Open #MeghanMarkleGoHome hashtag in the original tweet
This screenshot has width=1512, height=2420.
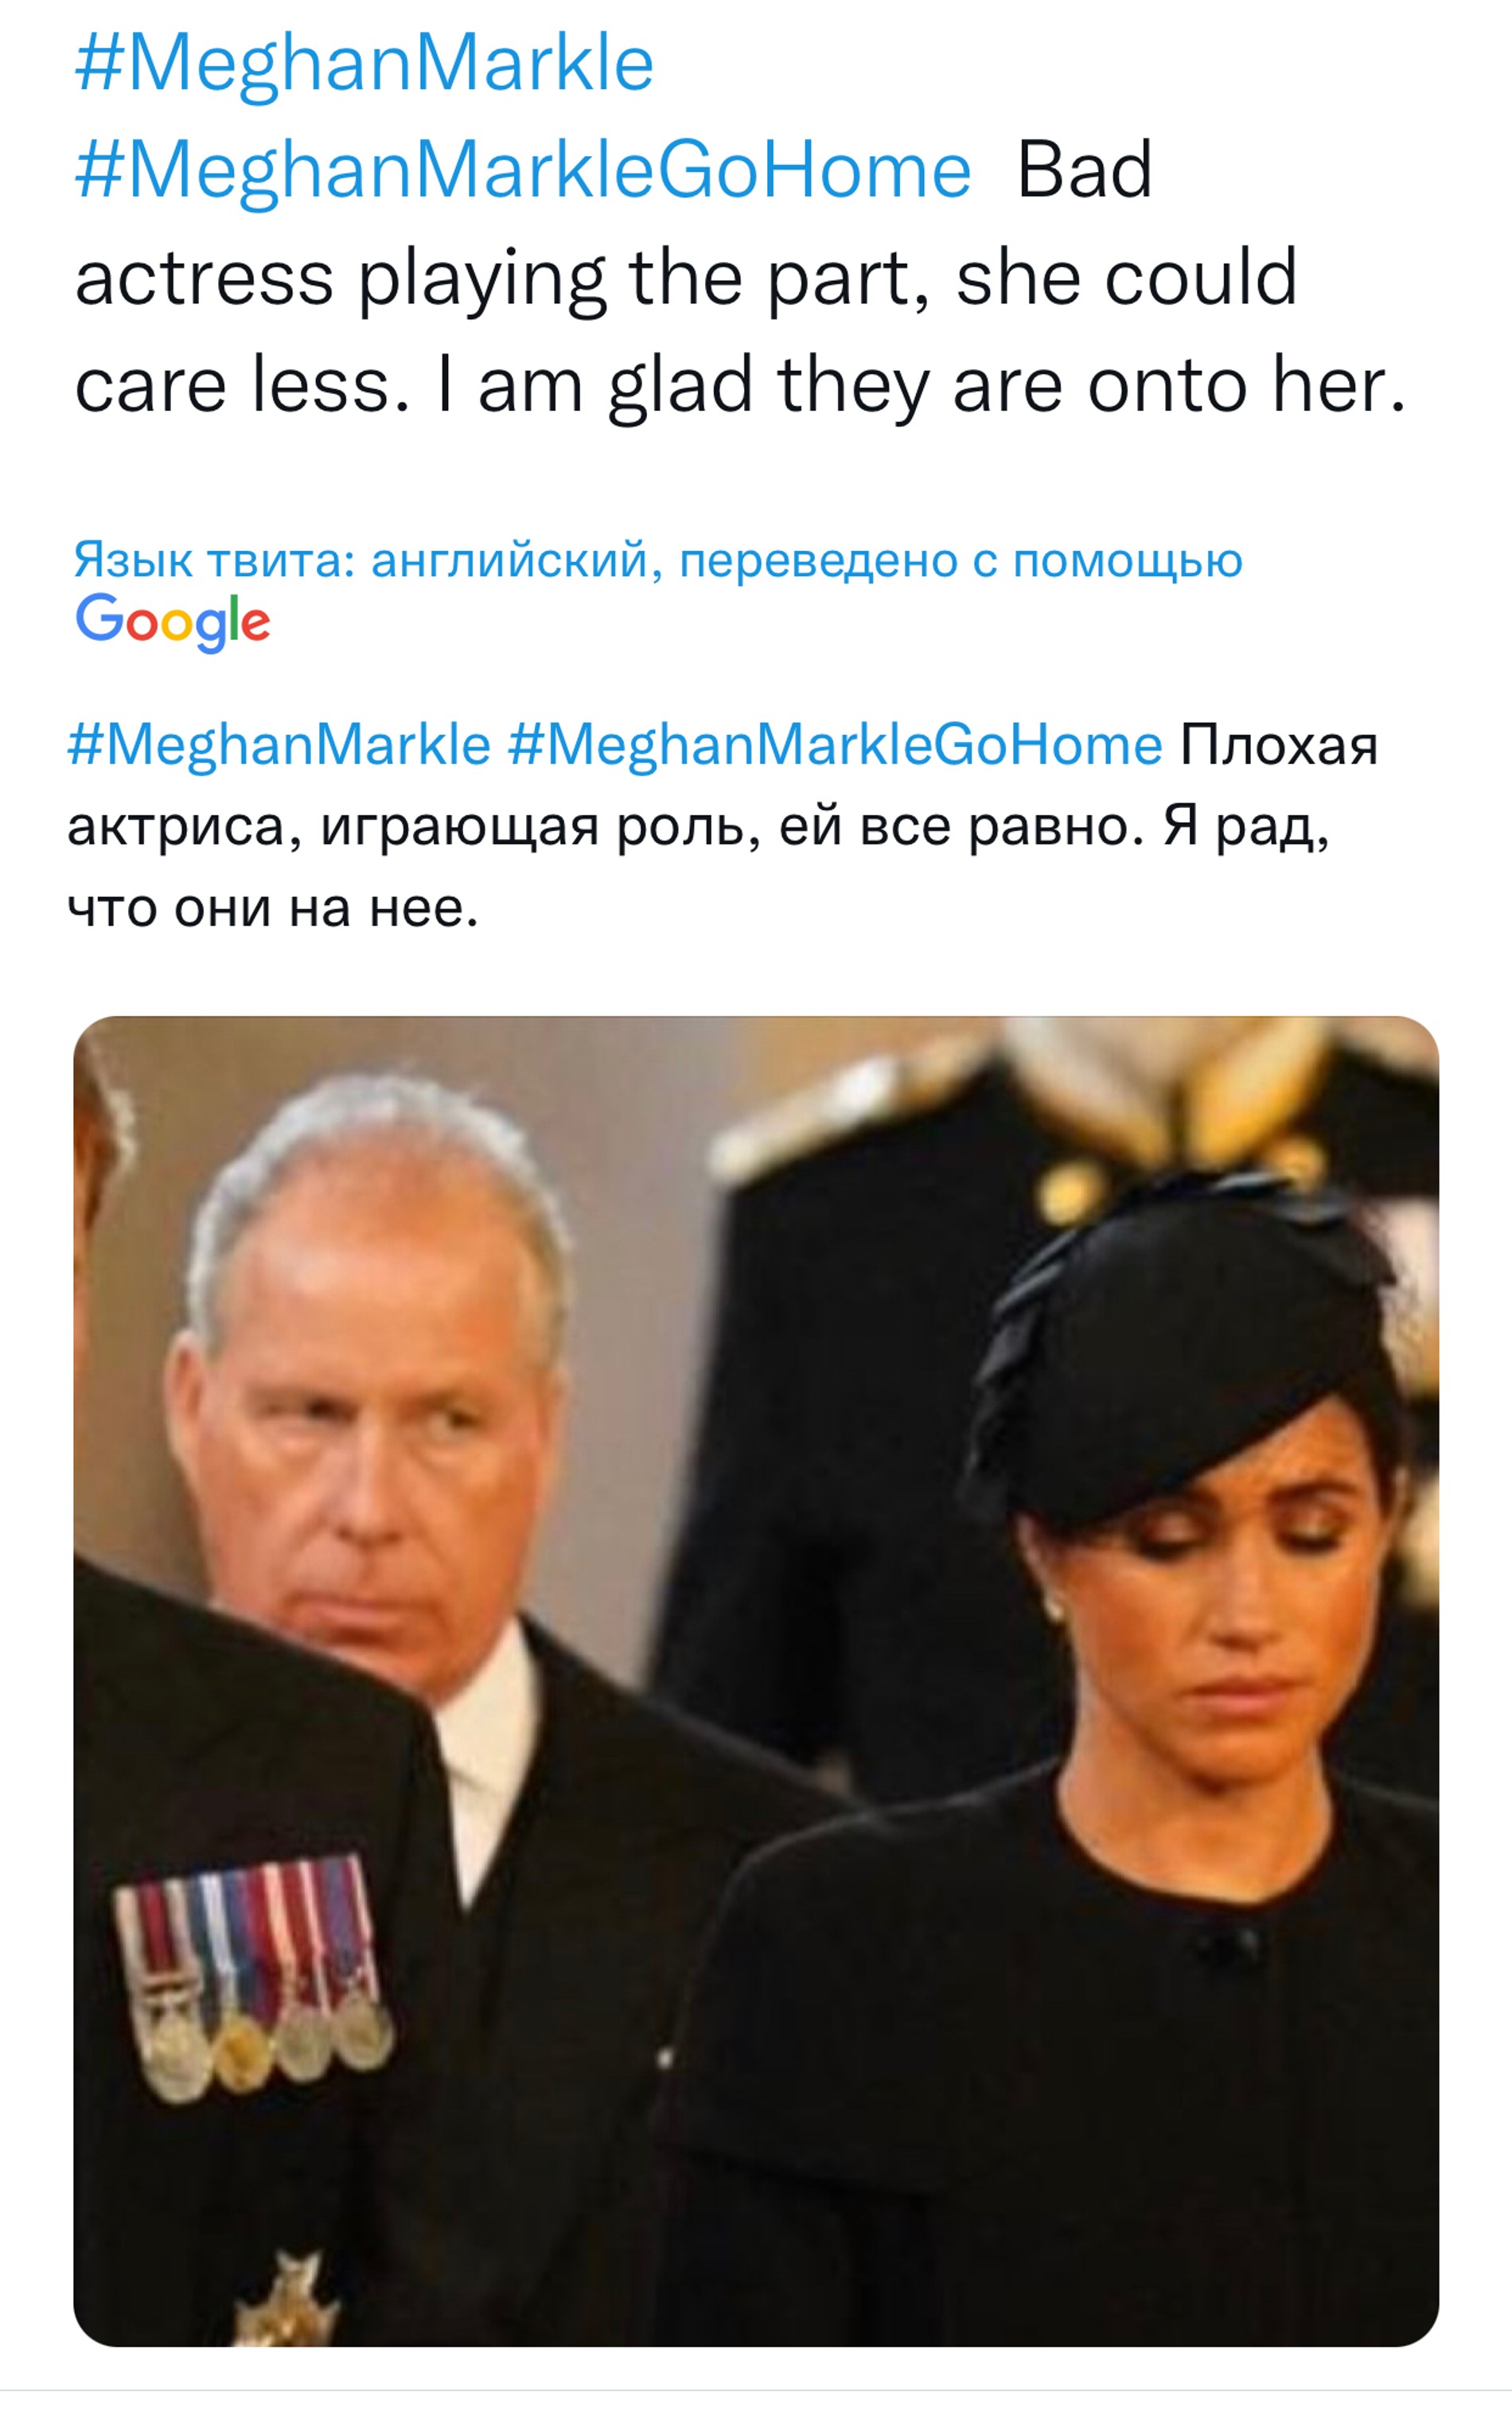click(523, 171)
